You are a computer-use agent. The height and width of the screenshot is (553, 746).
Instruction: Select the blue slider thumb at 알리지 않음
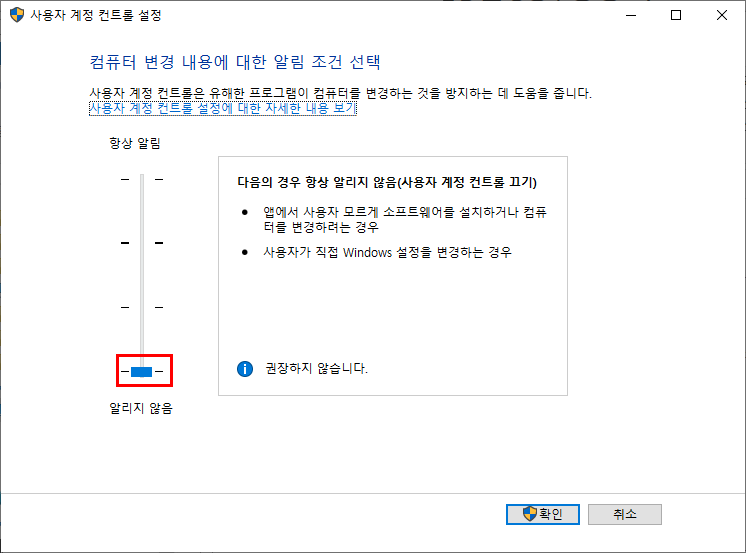(141, 372)
